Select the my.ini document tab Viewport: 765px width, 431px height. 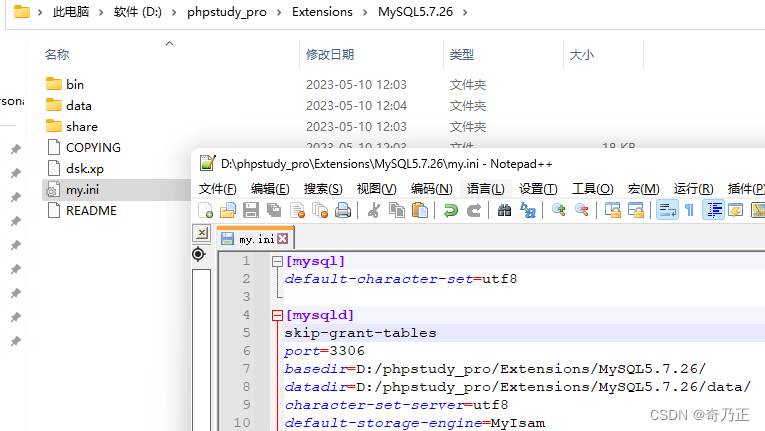255,239
